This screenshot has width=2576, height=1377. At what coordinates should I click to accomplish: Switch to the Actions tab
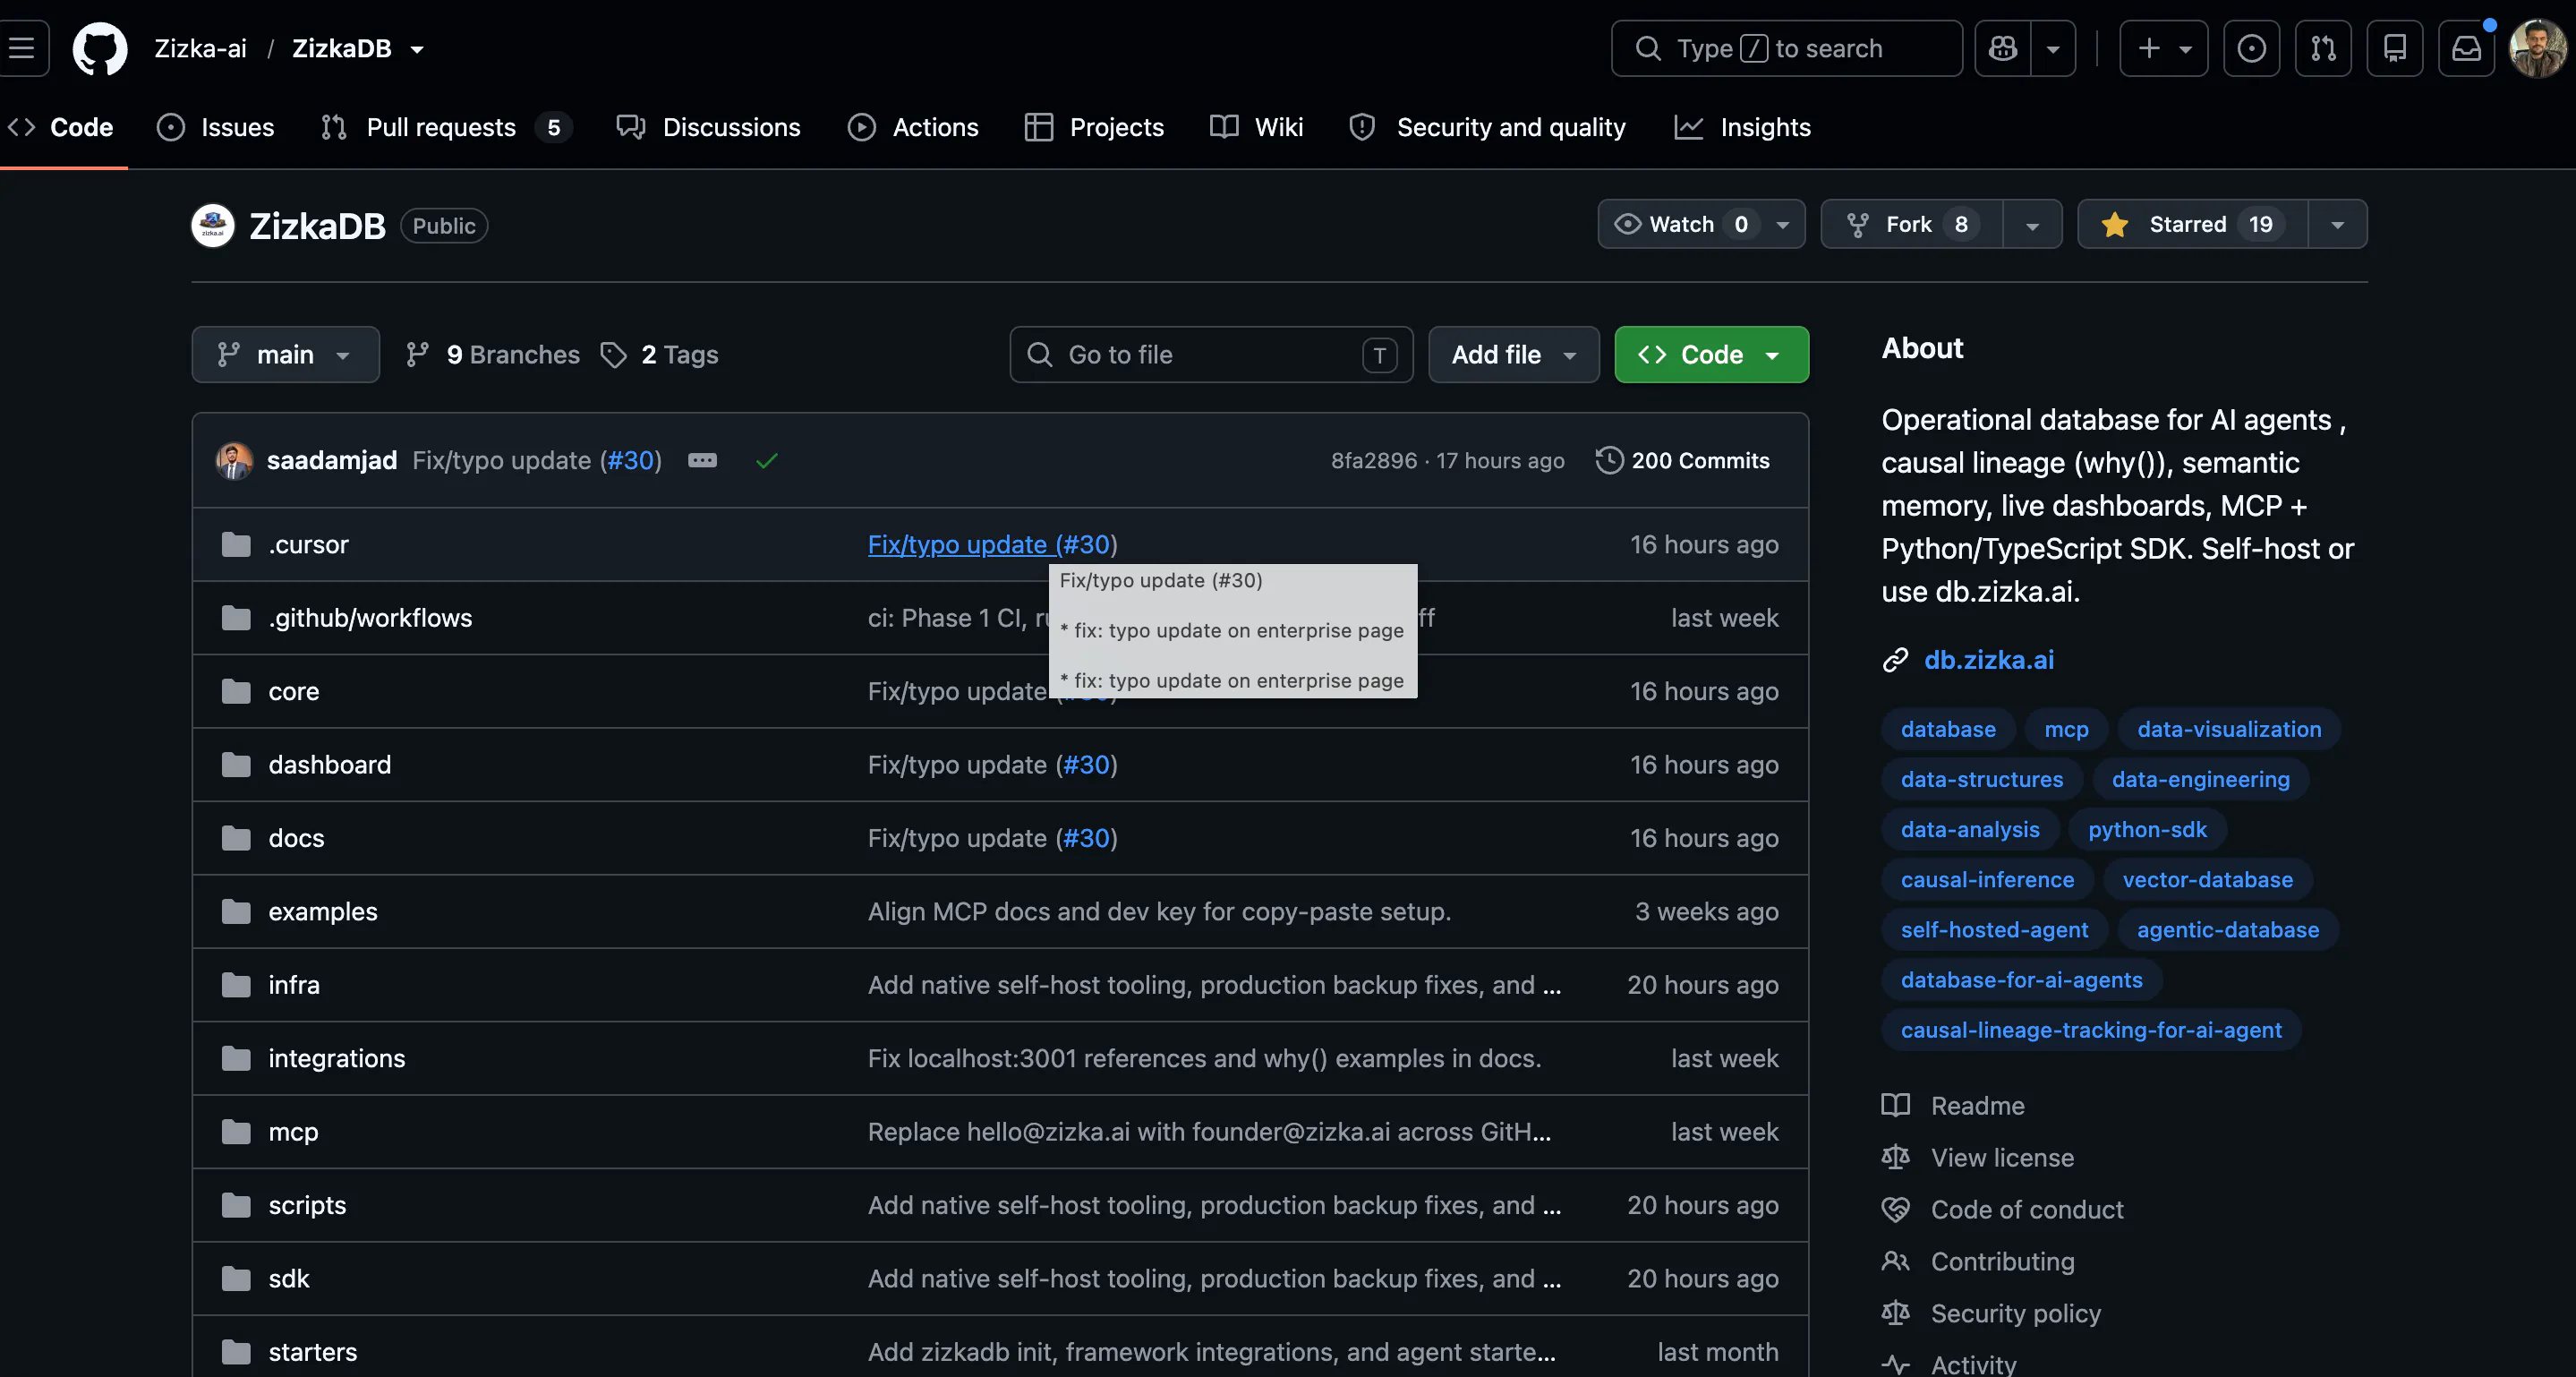point(913,127)
